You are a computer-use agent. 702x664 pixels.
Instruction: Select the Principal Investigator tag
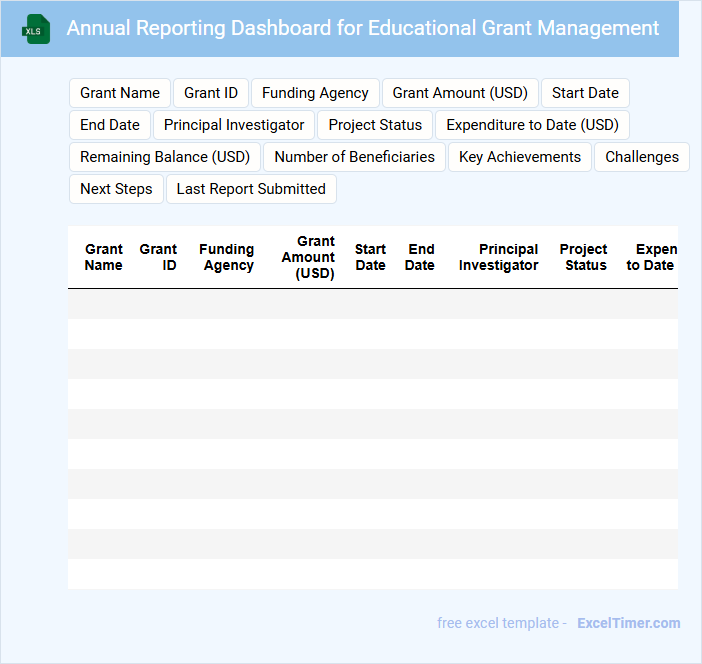234,125
